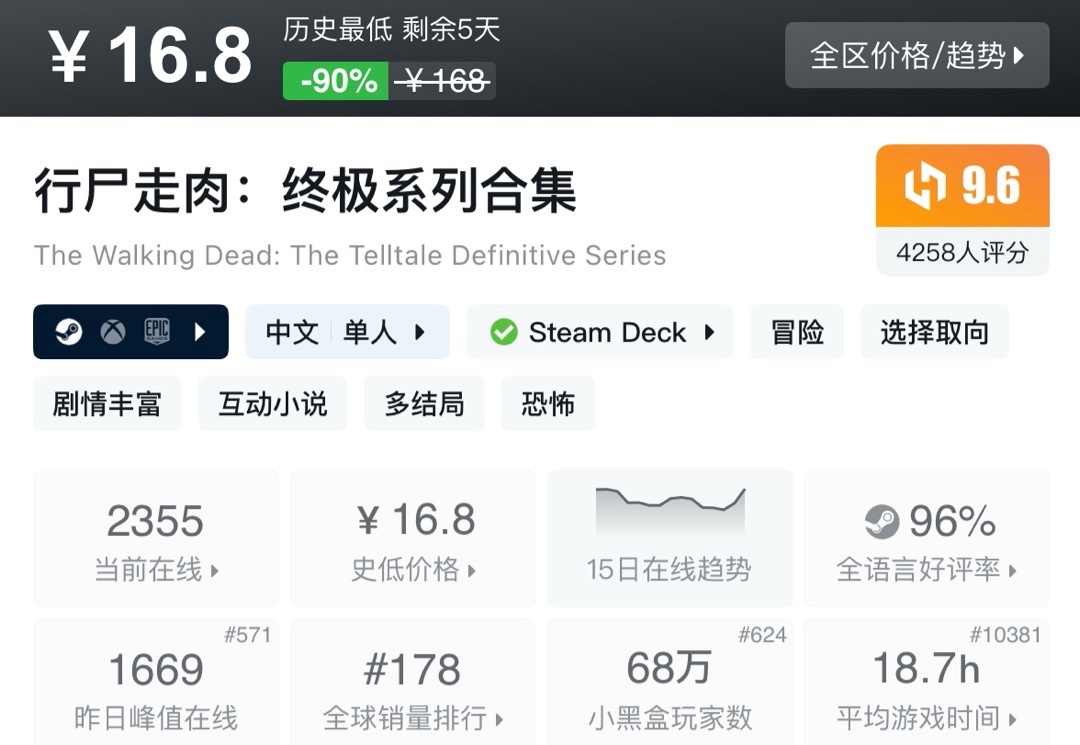Select the 恐怖 tag

[x=548, y=404]
